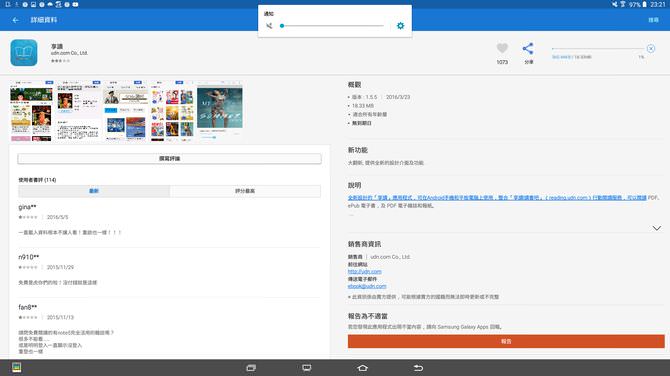Share the app via share icon
670x376 pixels.
pos(528,48)
